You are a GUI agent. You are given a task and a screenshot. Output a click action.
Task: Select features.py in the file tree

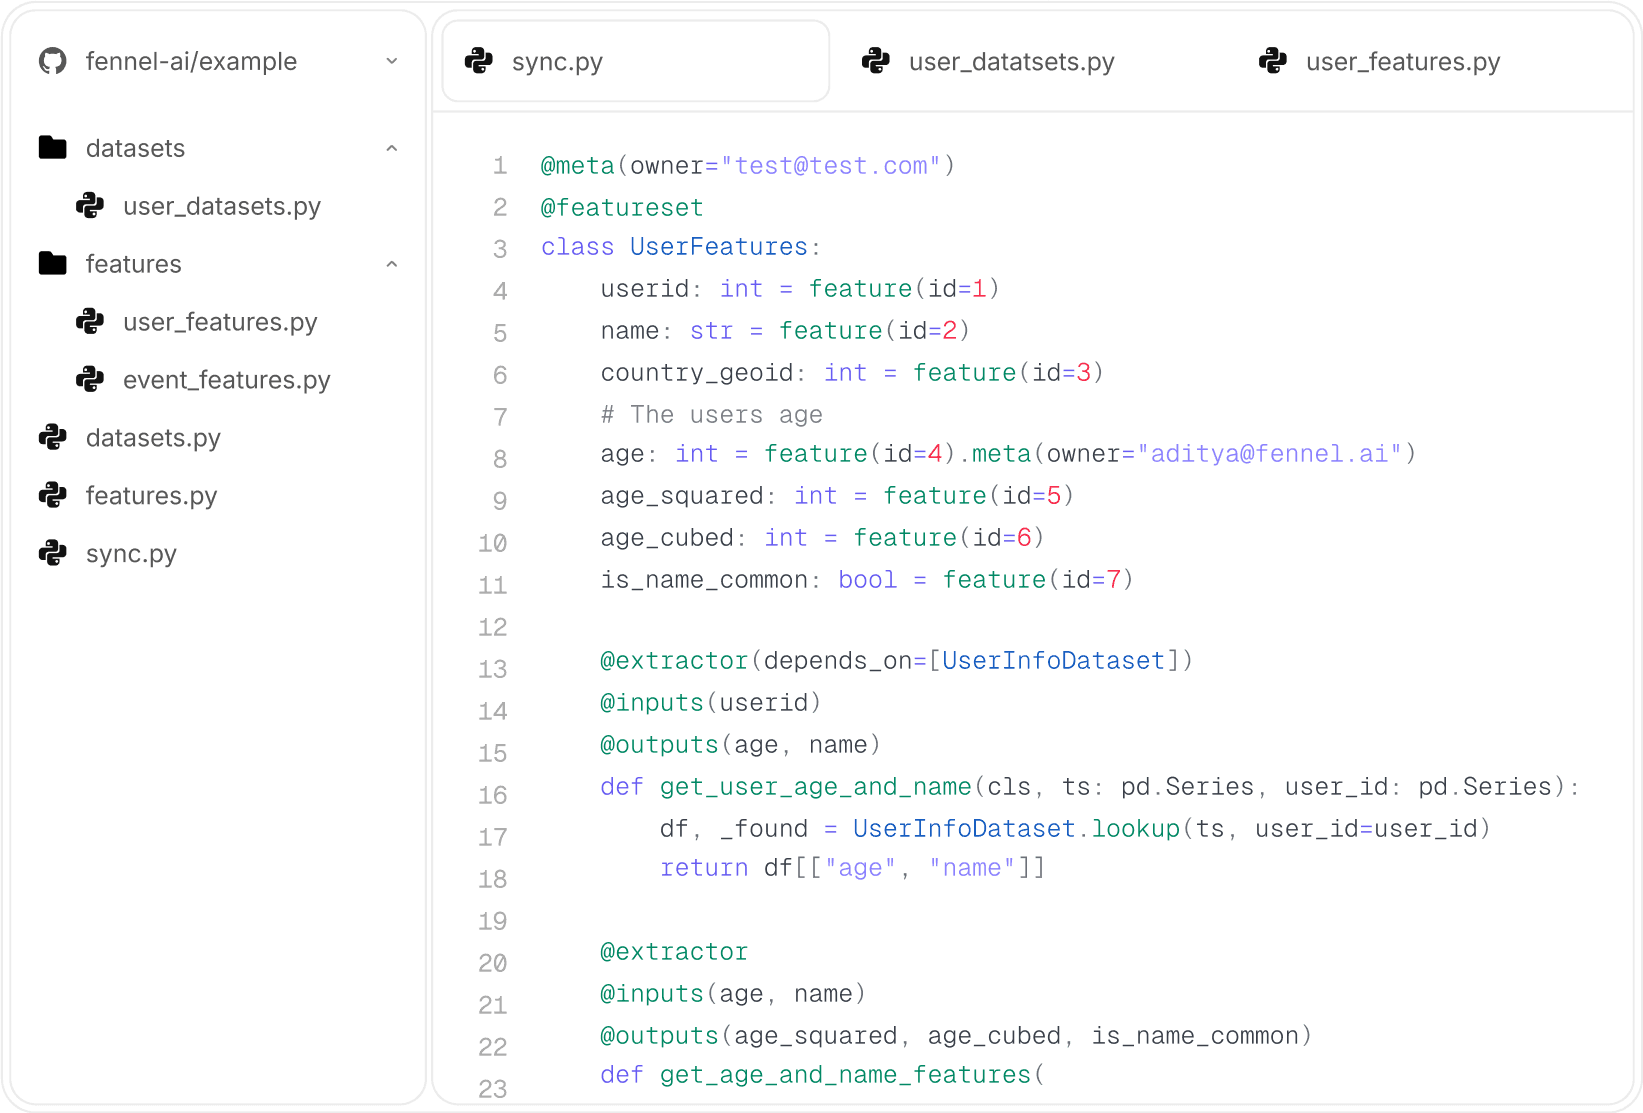(x=151, y=496)
